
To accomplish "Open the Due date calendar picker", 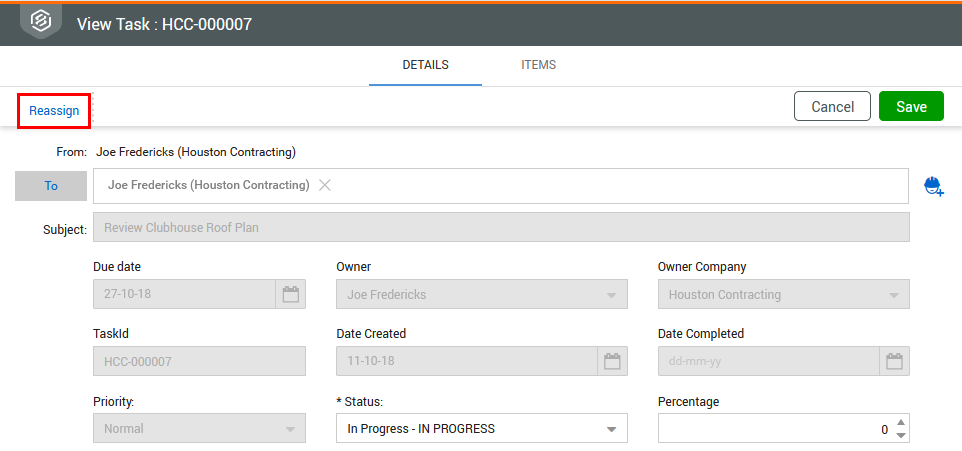I will click(291, 295).
